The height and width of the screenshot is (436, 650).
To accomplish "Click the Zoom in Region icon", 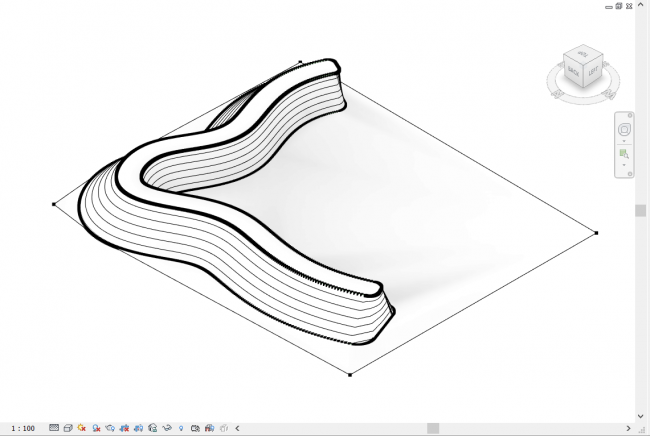I will (x=625, y=155).
